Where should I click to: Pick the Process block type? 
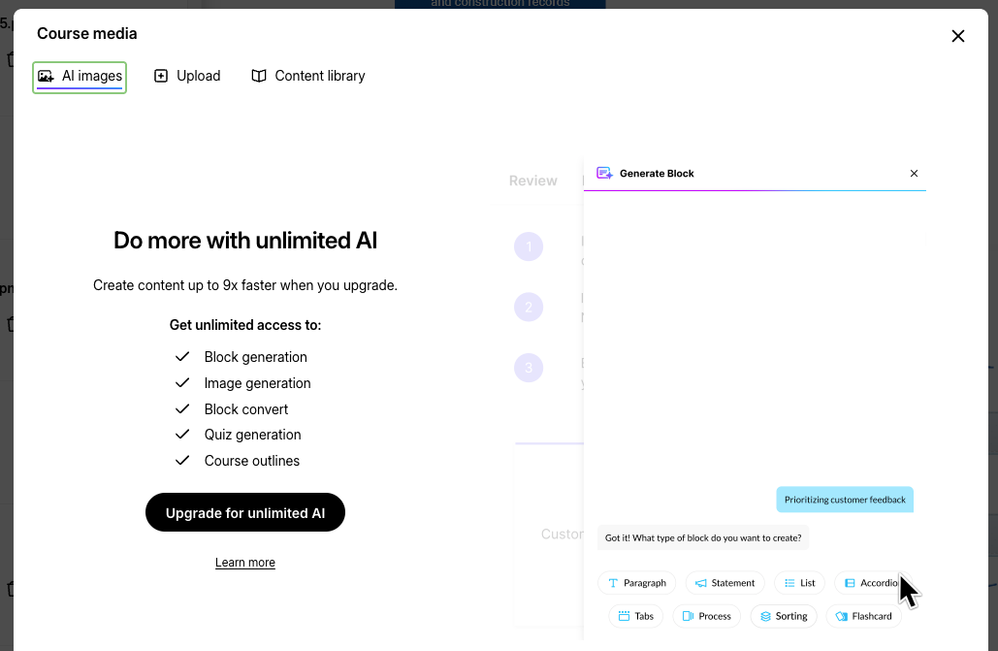point(706,616)
